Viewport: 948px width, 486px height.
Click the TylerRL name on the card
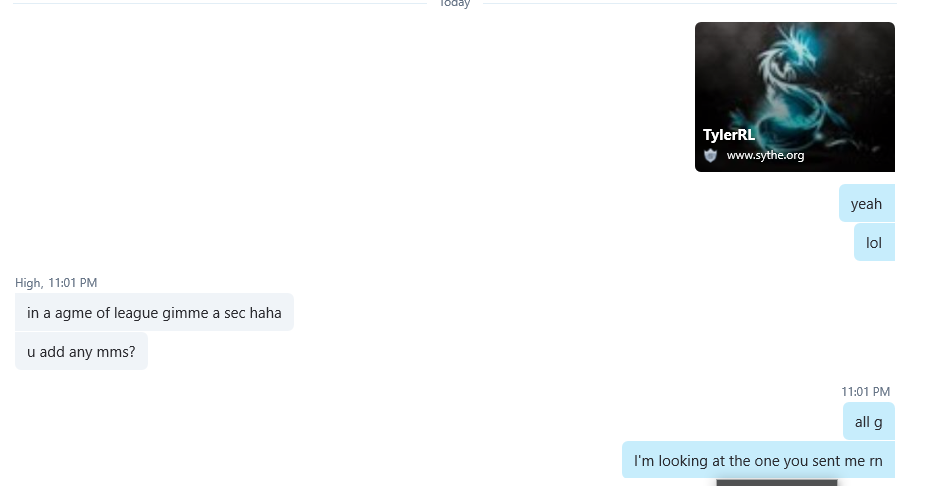(729, 135)
